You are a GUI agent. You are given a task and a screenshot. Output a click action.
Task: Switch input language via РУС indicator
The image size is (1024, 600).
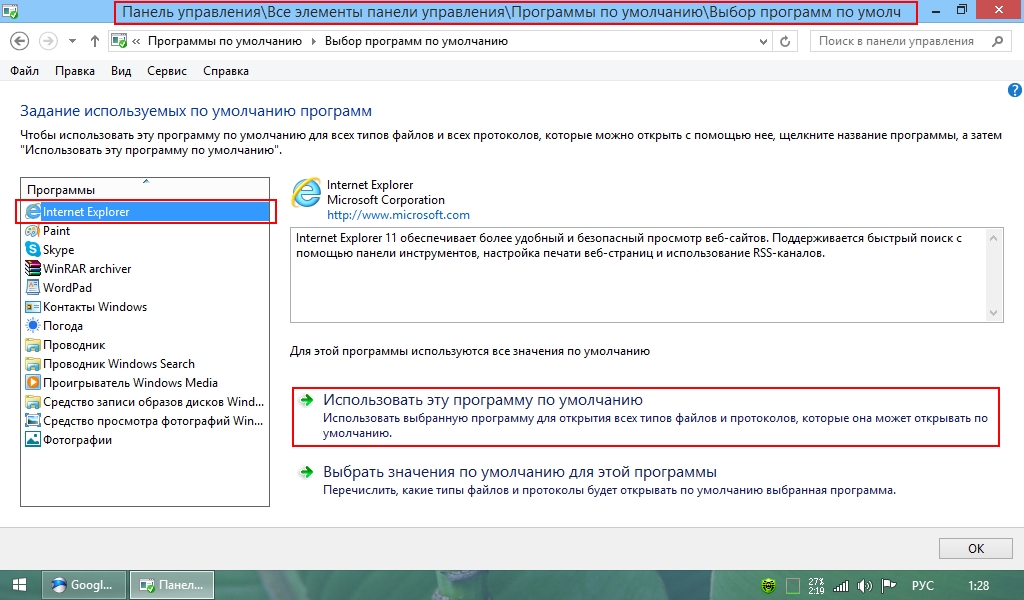[x=922, y=586]
